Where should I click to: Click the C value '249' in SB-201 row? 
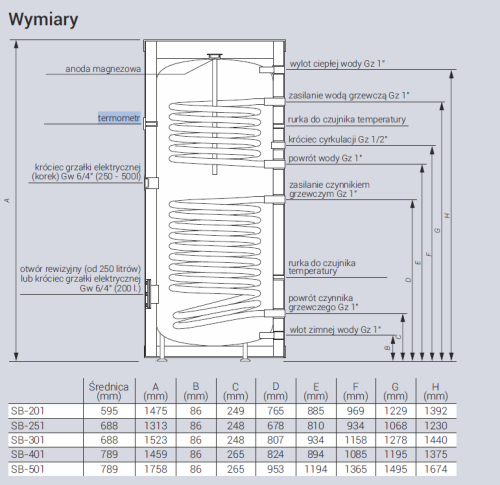click(x=236, y=411)
